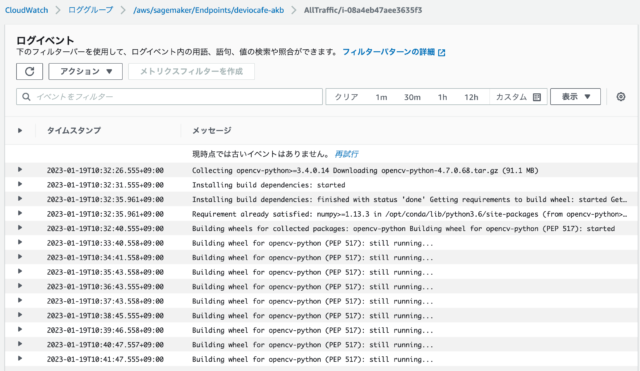Click message 'Collecting opencv-python>=3.4.0.14 Downloading'

click(365, 170)
